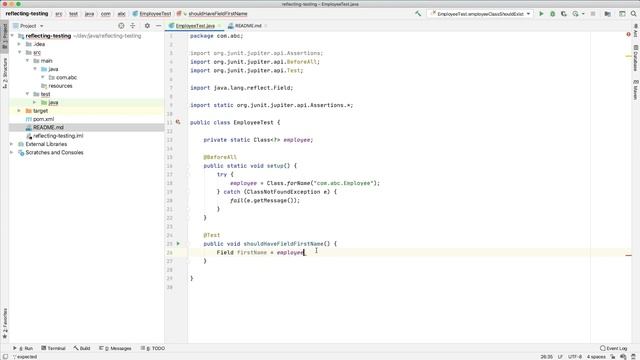Hide the Project panel with minus icon
The width and height of the screenshot is (640, 360).
coord(158,26)
